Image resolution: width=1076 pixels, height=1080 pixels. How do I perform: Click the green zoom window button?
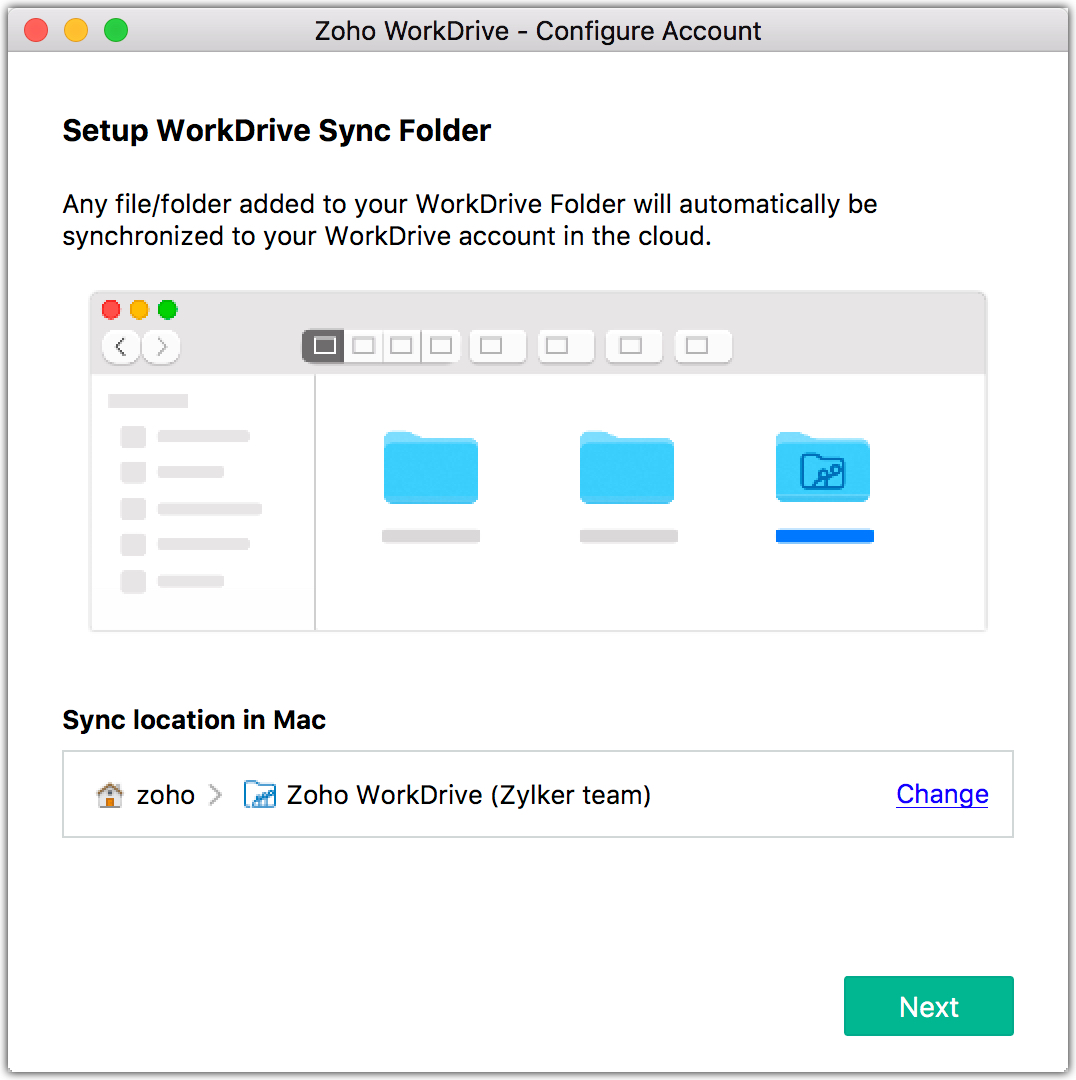(x=116, y=30)
